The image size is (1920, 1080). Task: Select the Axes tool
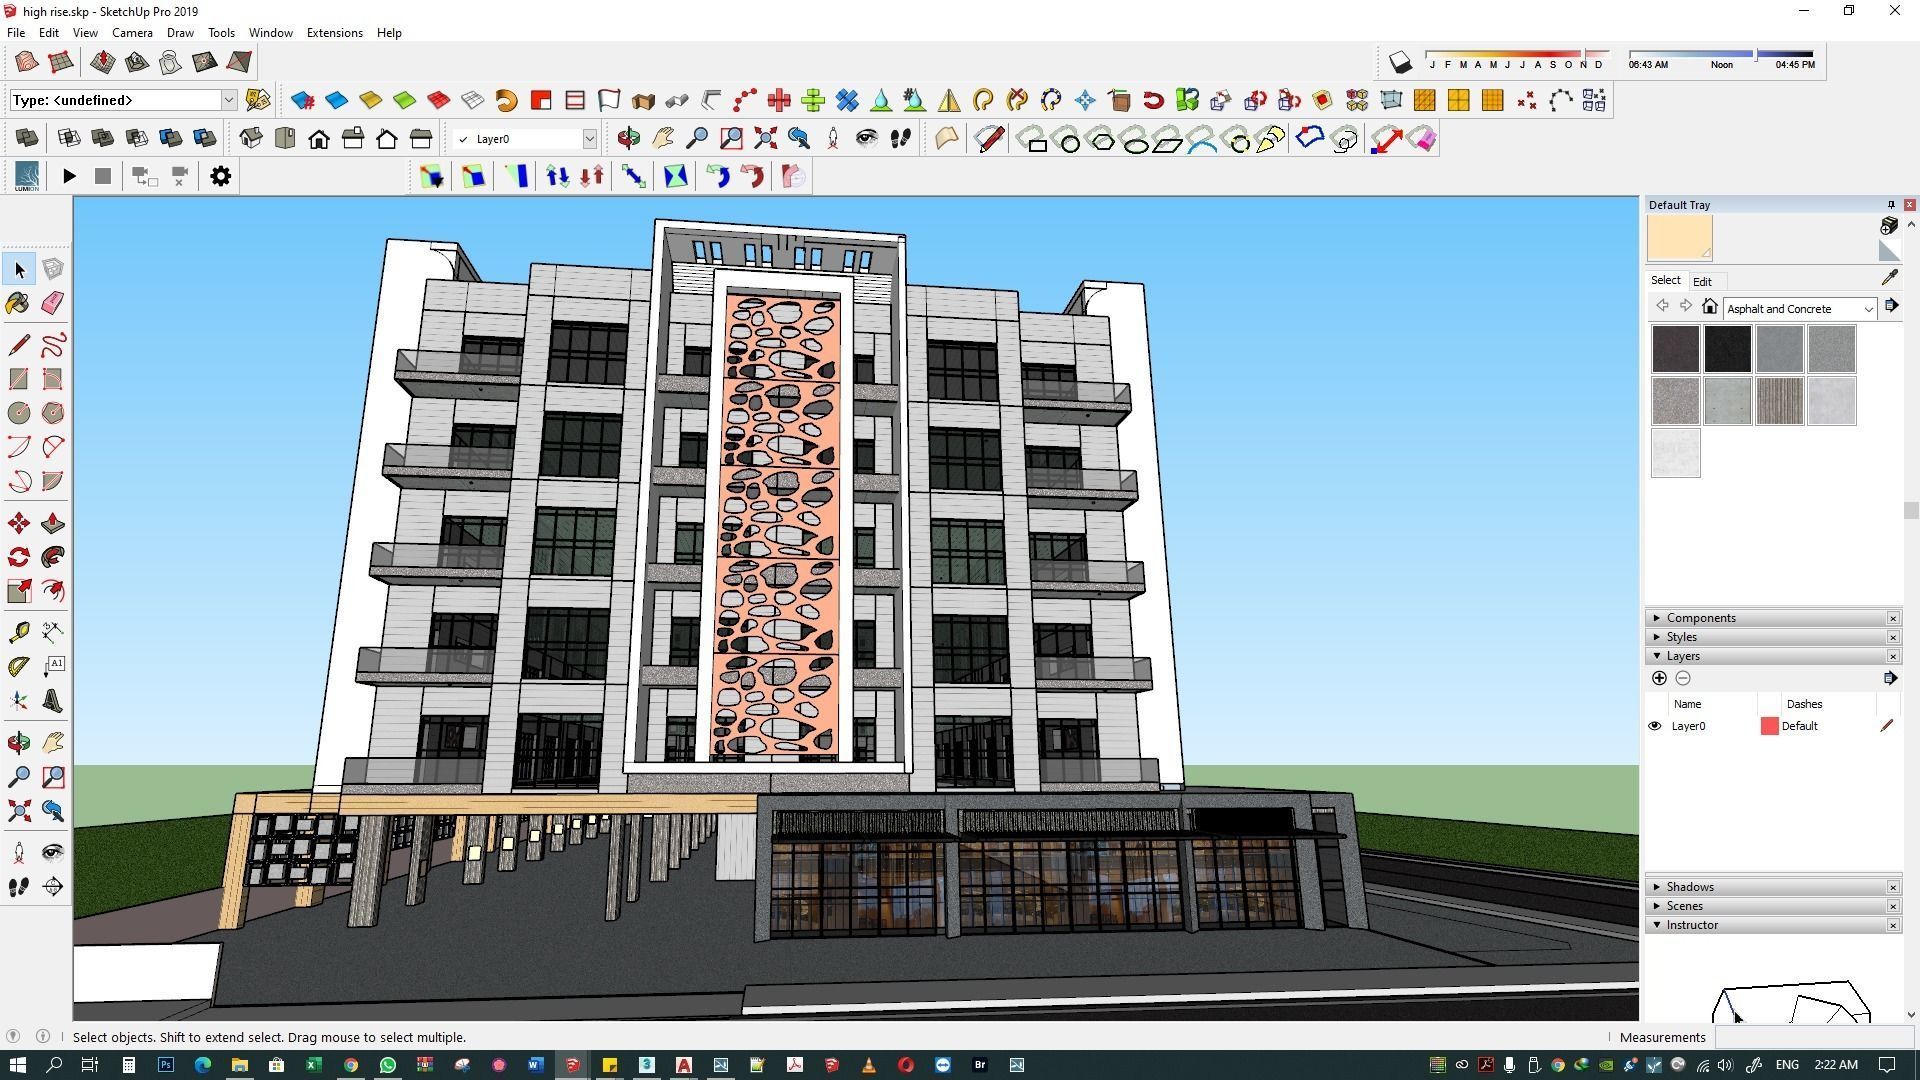(19, 701)
